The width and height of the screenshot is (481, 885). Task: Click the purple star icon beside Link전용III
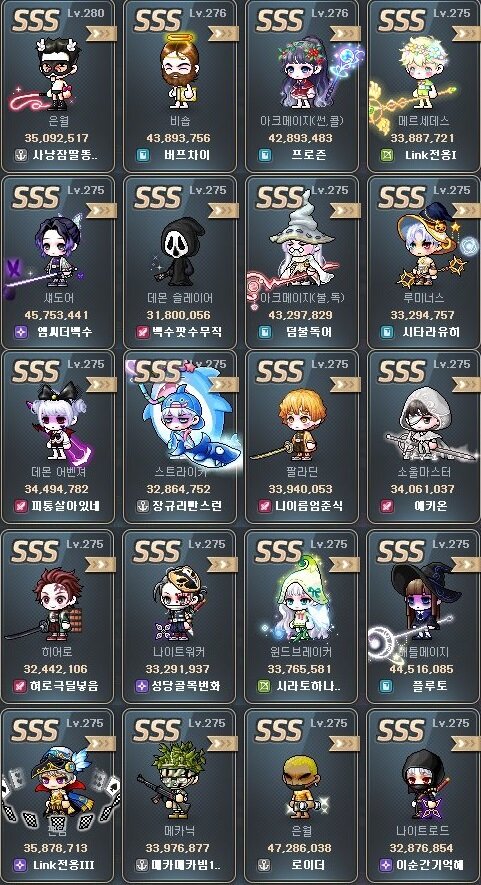21,865
